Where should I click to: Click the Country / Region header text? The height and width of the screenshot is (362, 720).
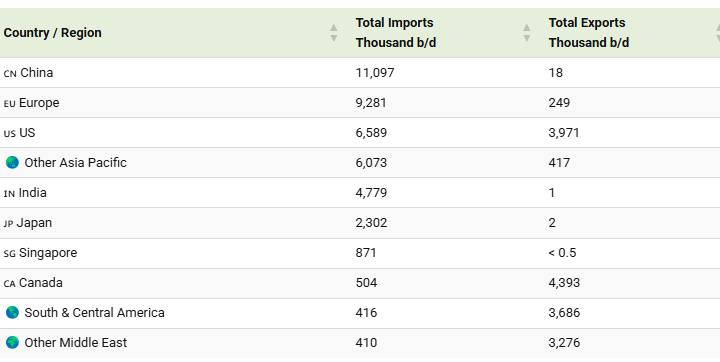52,33
